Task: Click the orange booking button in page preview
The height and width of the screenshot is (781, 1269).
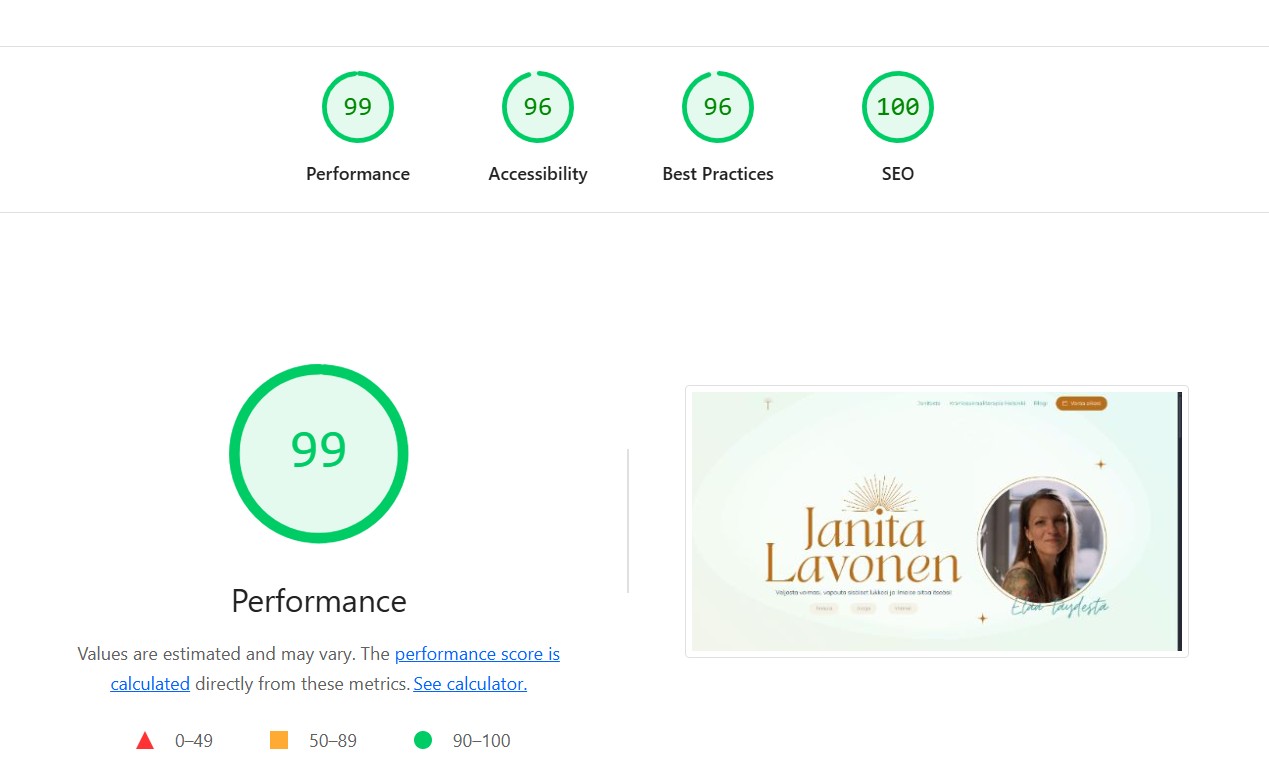Action: pos(1081,404)
